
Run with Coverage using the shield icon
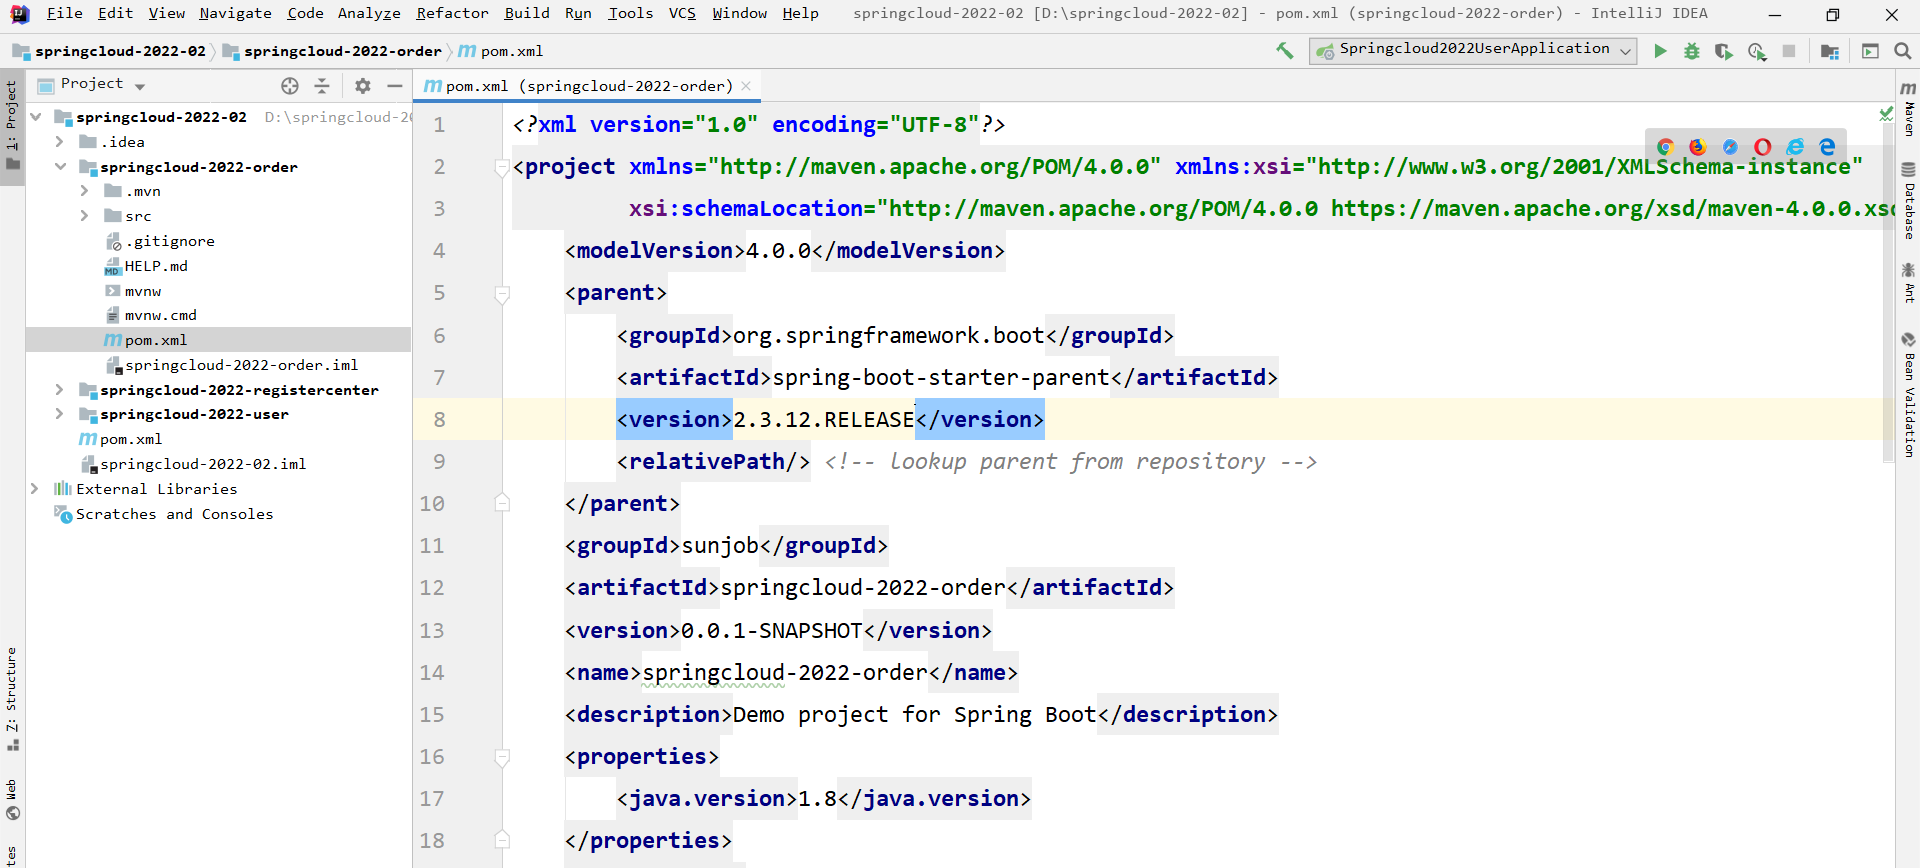point(1723,51)
